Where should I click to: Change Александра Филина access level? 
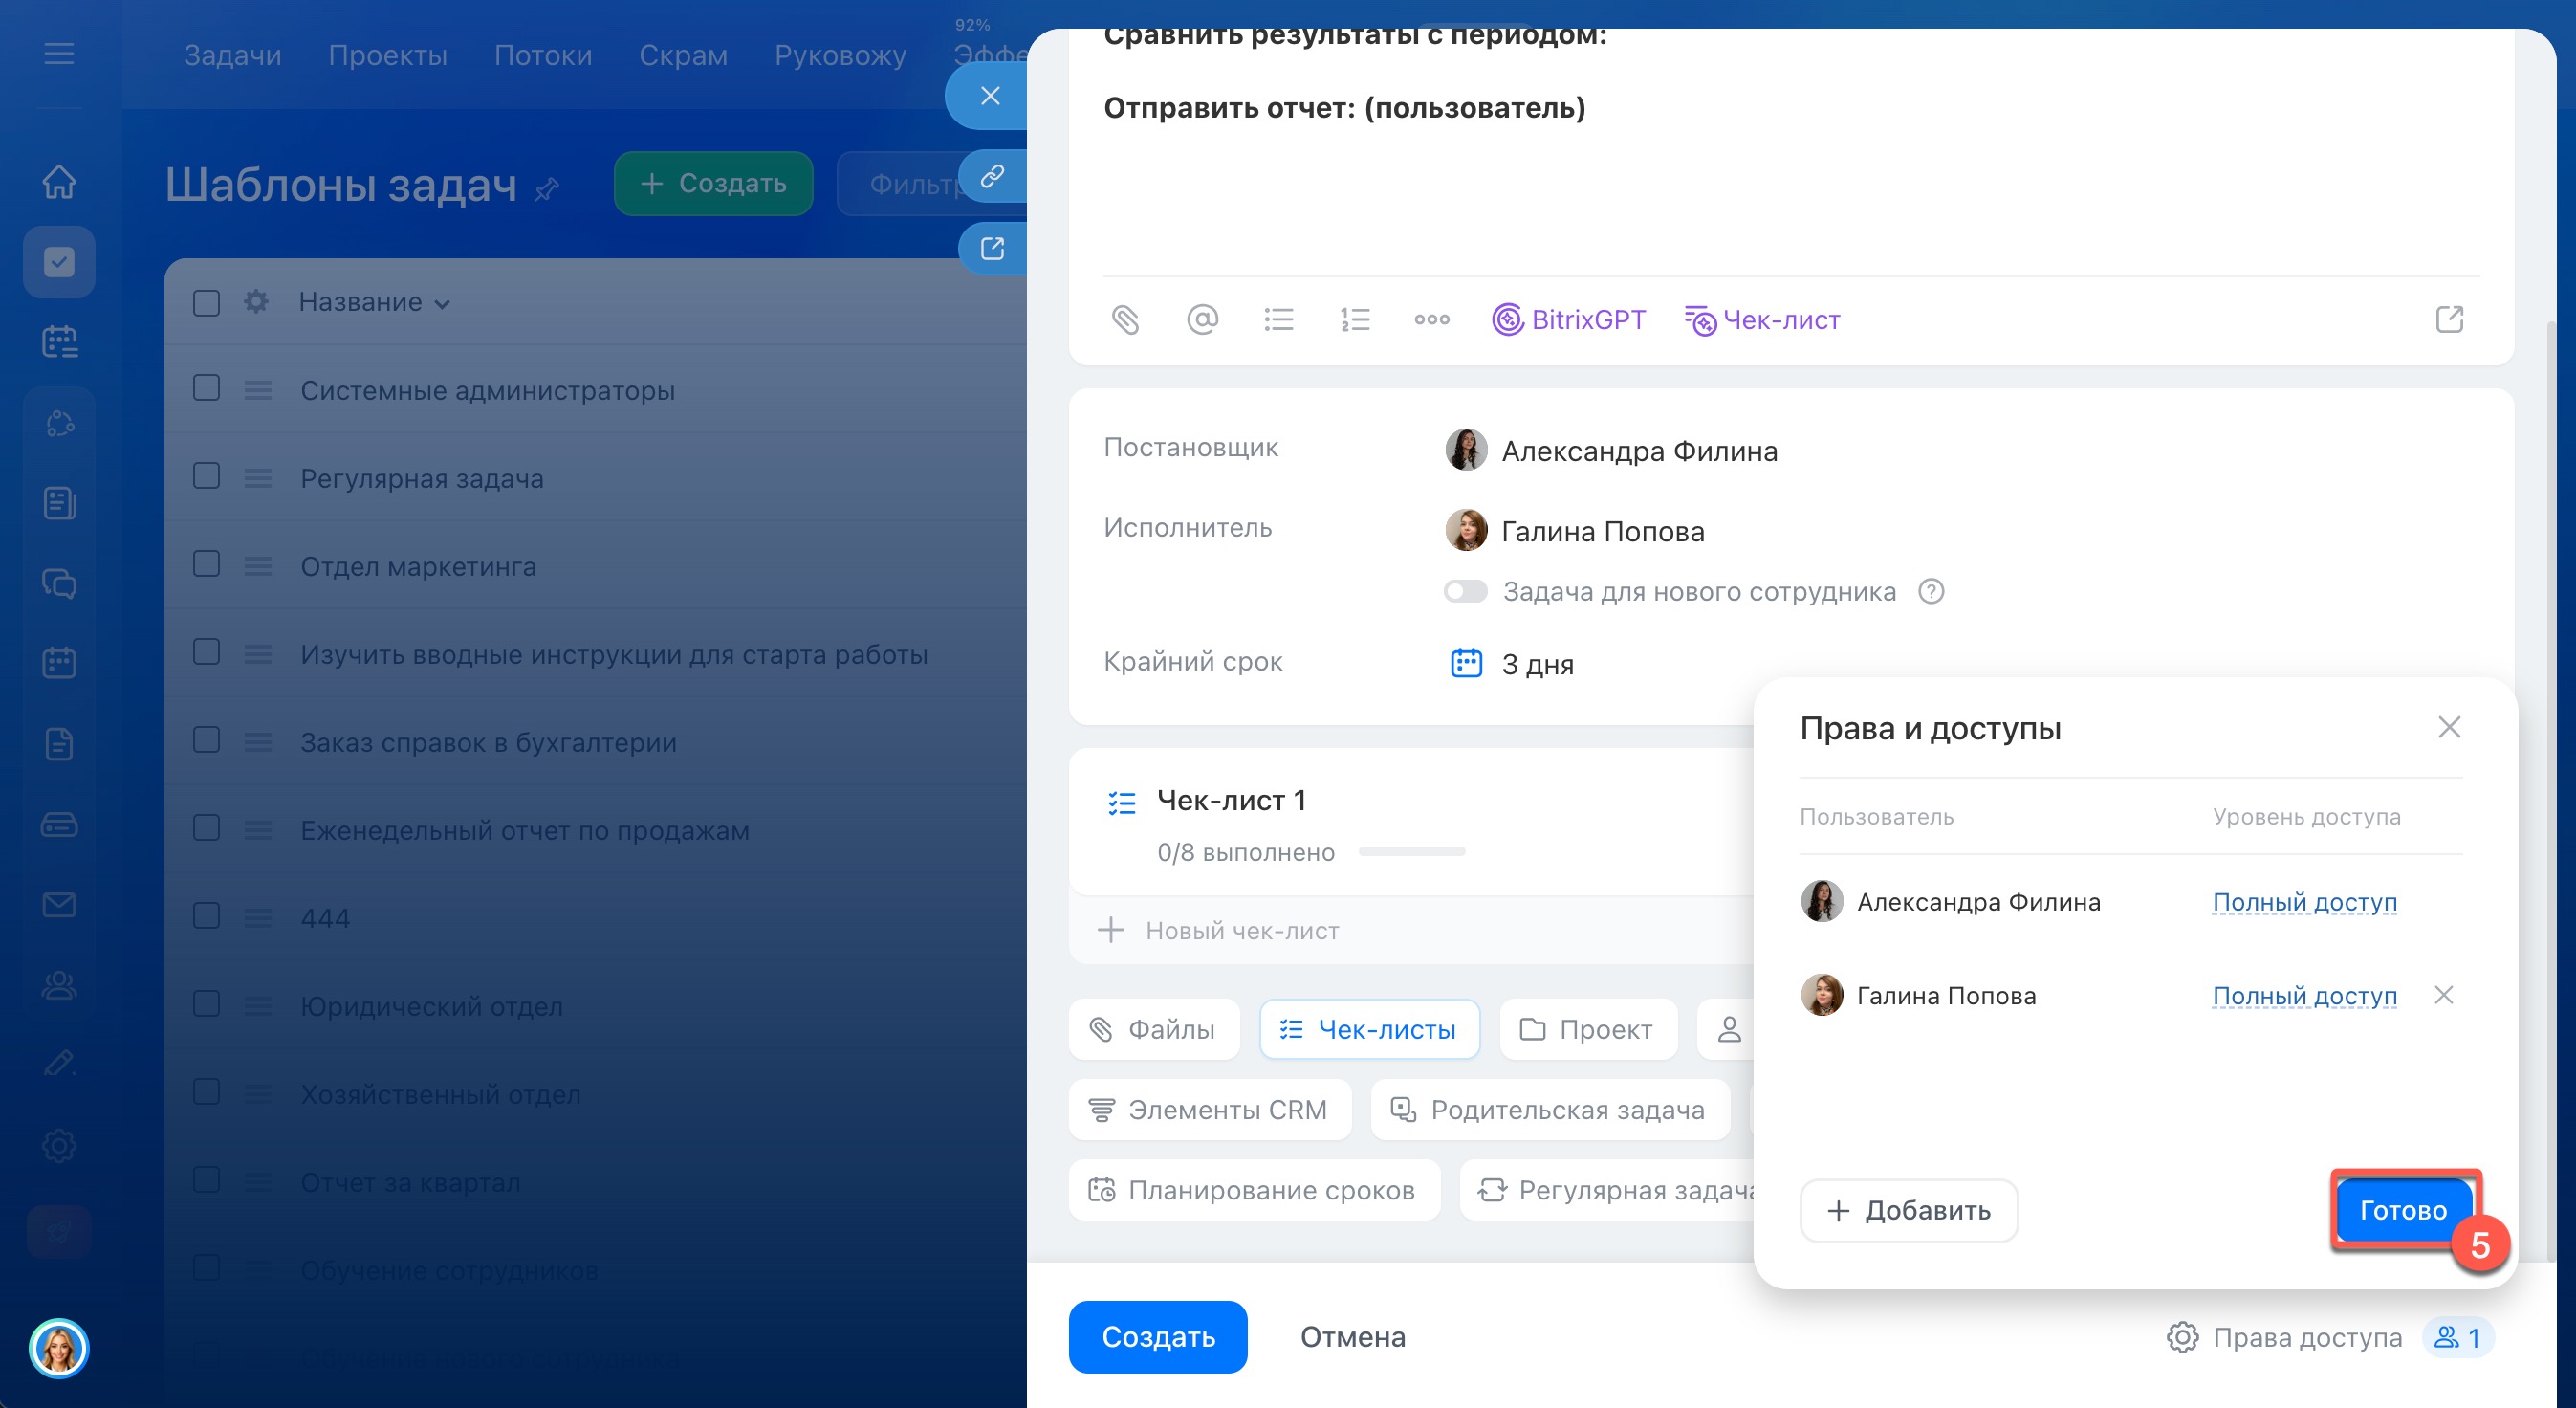click(2304, 902)
